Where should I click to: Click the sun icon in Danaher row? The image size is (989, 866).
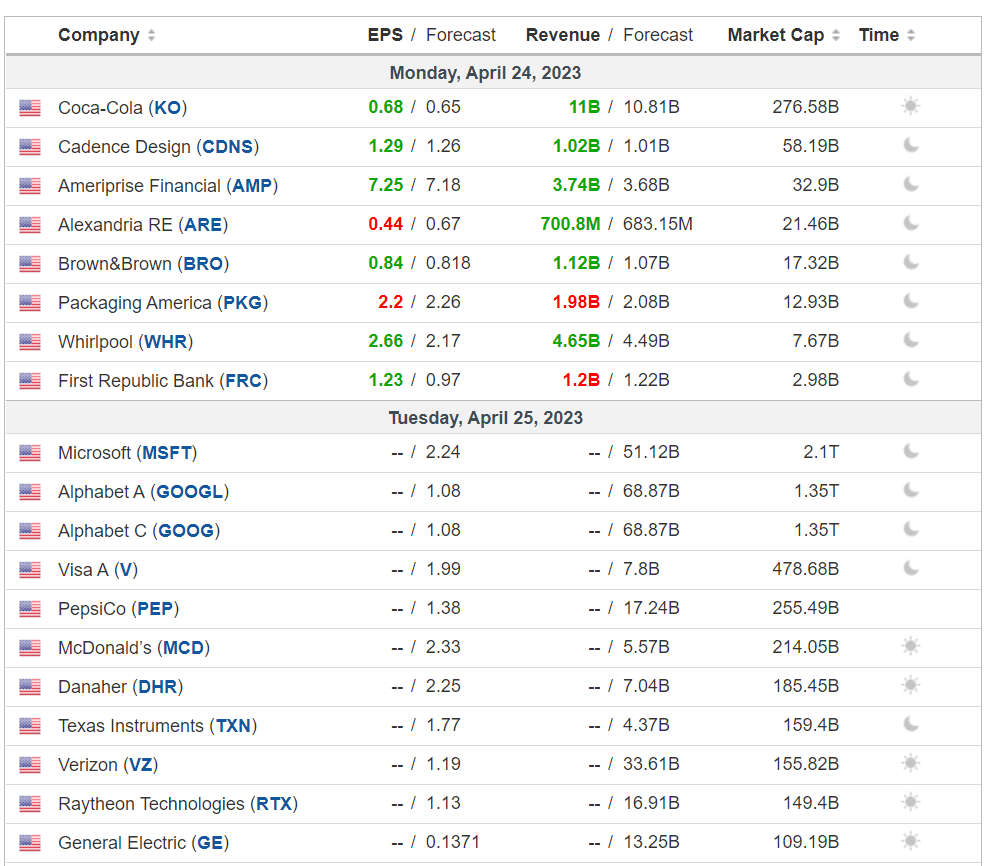click(910, 686)
